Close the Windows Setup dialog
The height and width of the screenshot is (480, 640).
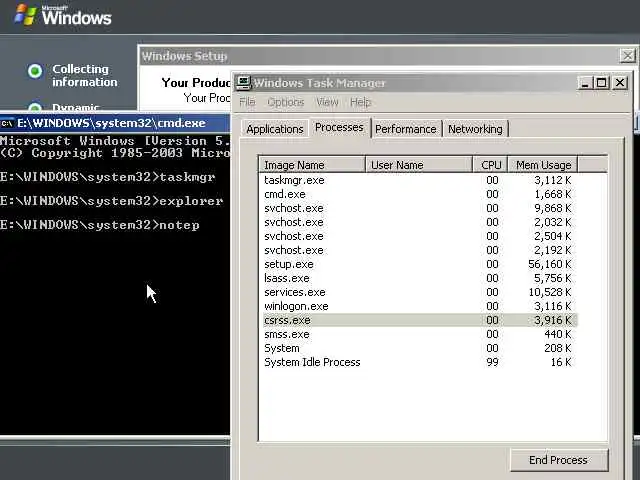click(627, 56)
